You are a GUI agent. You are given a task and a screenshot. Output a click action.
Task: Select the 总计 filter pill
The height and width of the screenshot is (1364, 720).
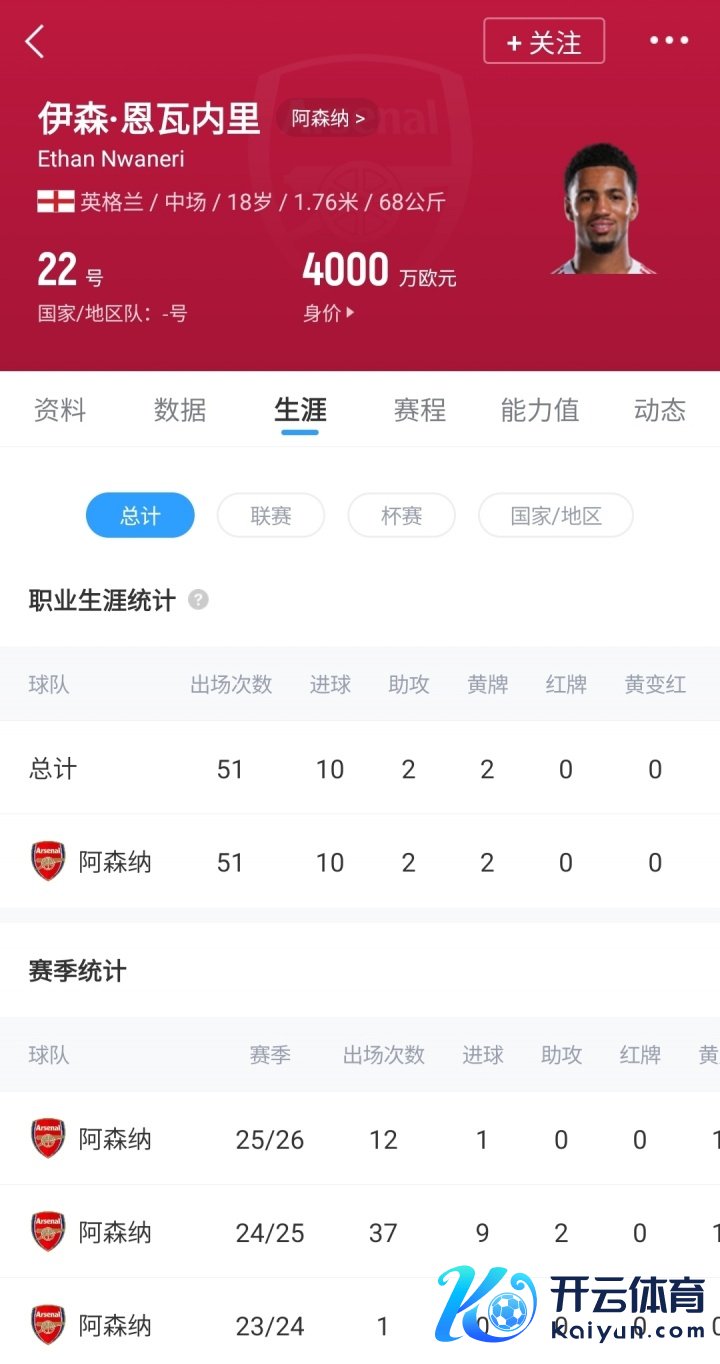click(140, 516)
